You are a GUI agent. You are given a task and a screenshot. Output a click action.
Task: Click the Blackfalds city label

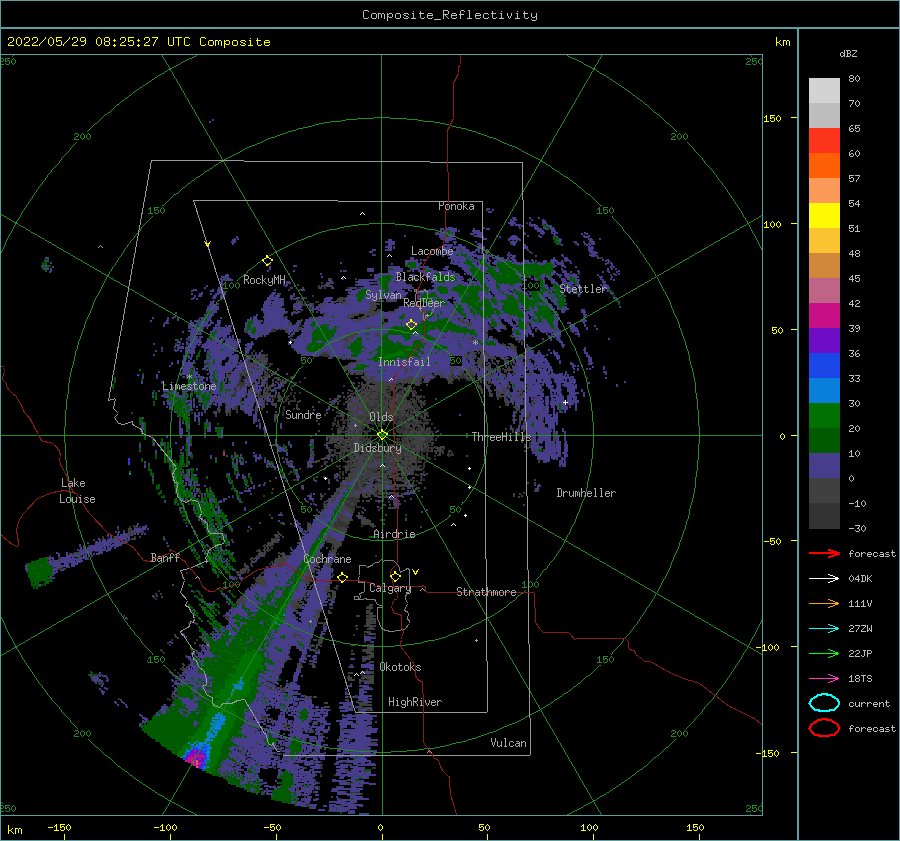point(425,277)
